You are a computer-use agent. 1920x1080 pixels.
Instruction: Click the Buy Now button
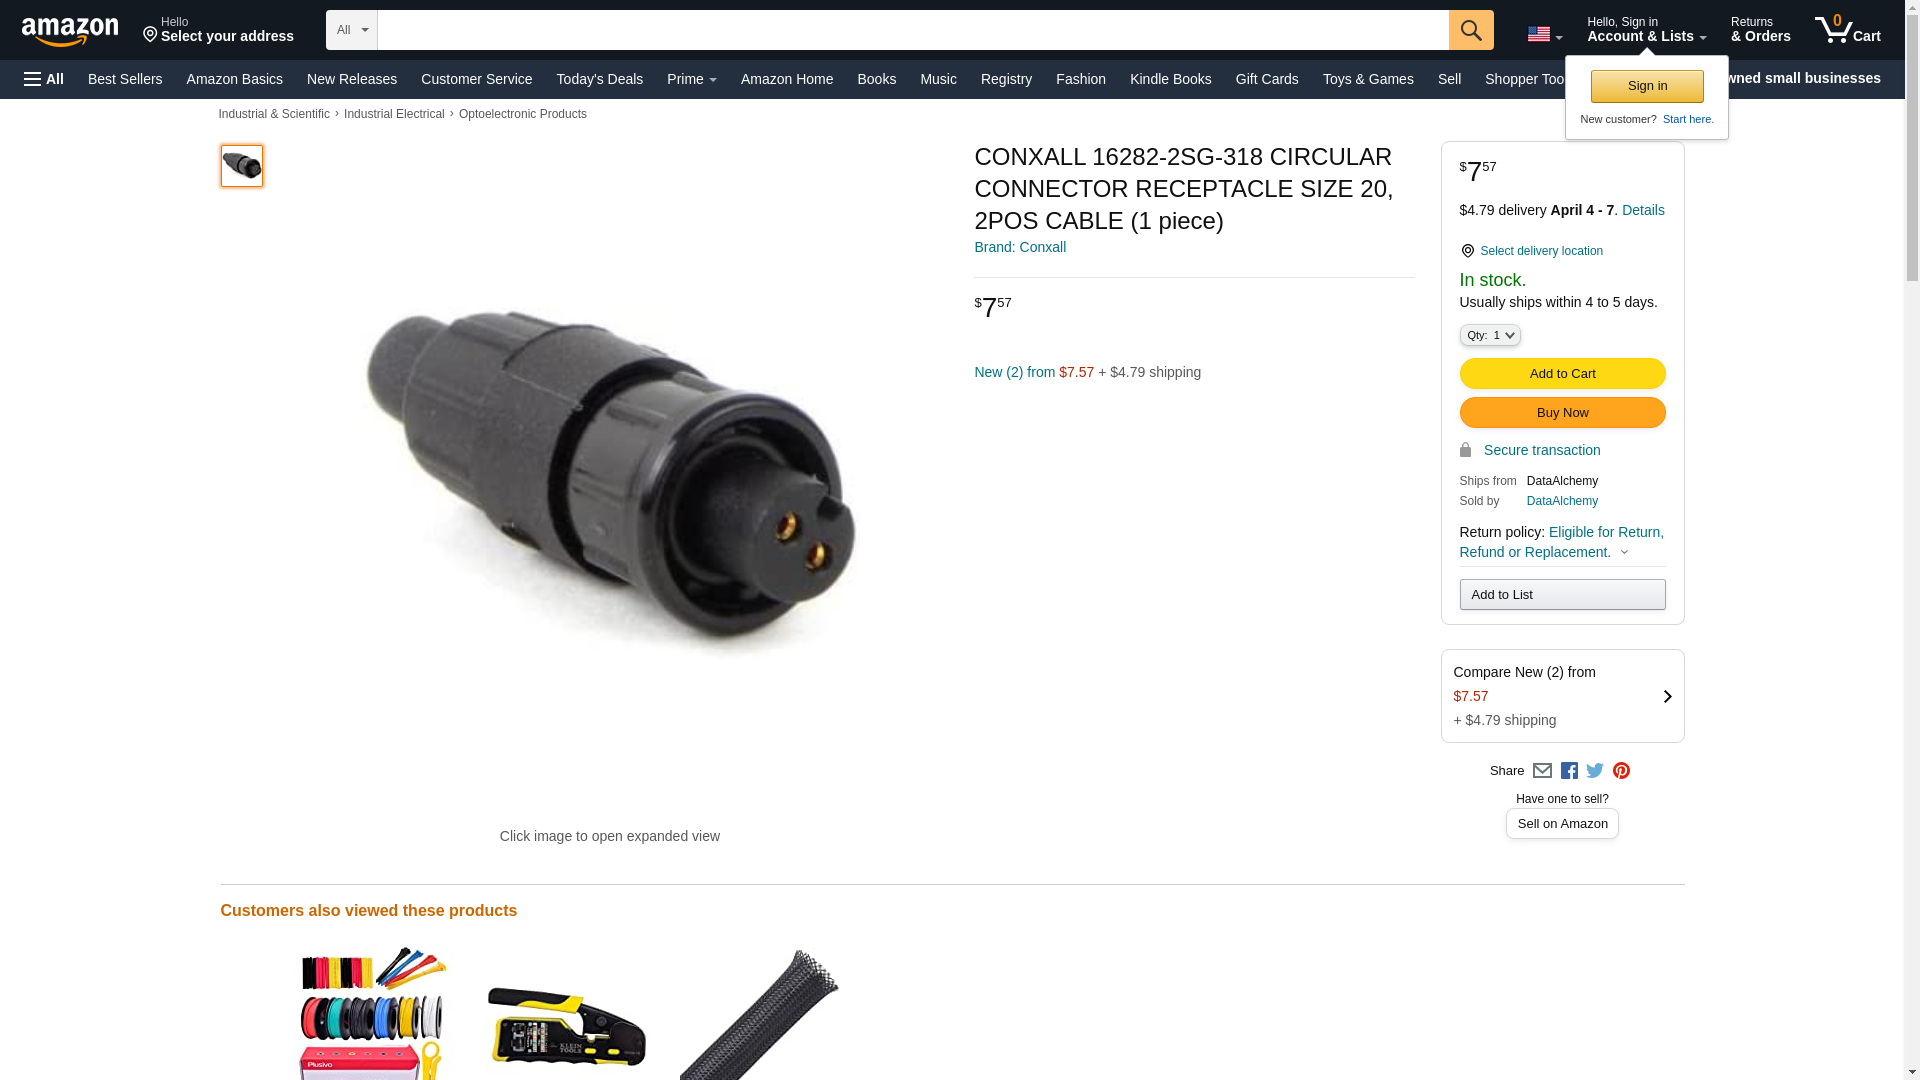1562,412
